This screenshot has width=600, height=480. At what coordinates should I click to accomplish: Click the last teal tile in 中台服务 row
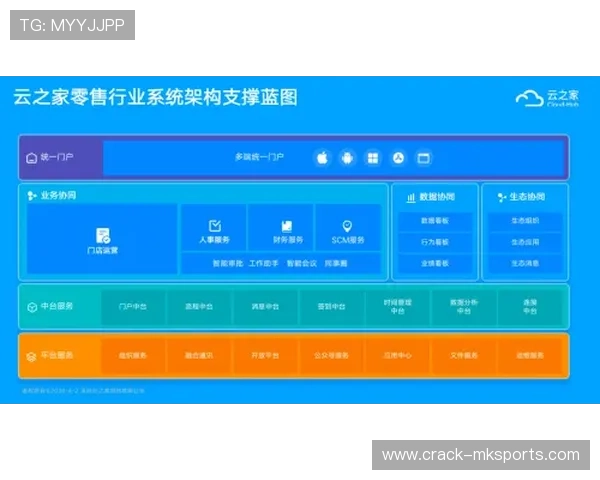pos(530,307)
